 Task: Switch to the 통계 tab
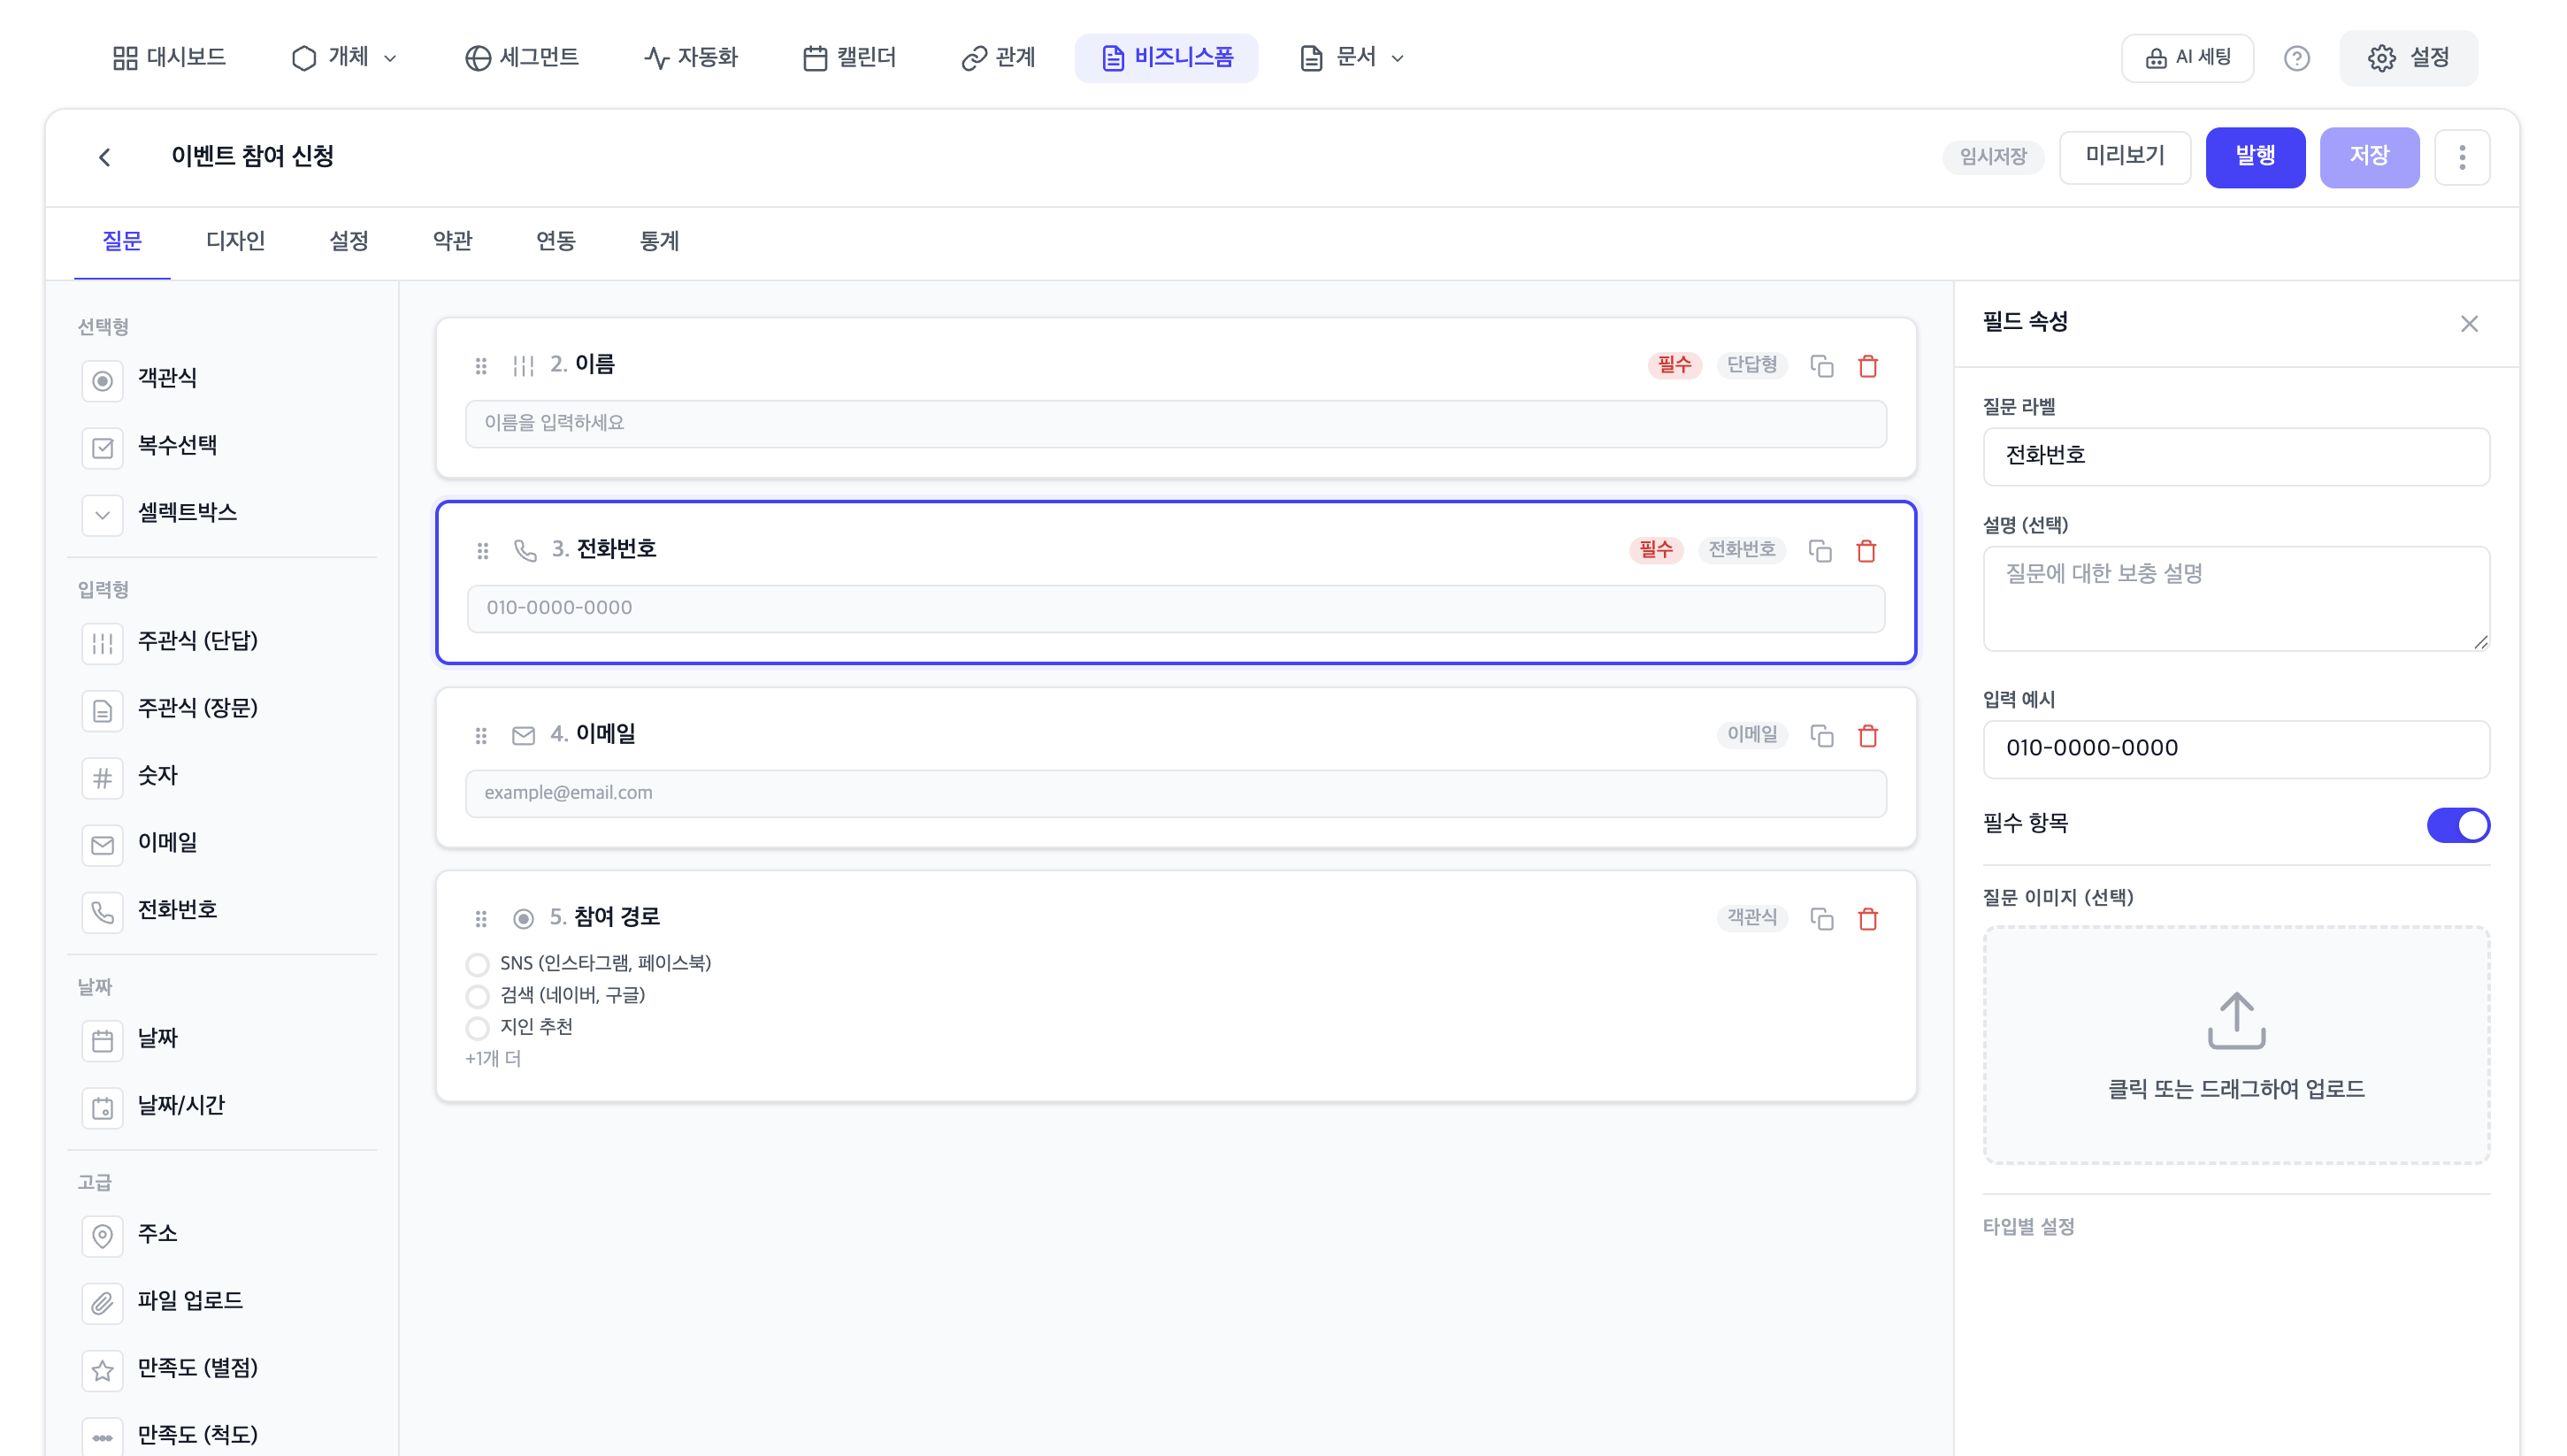660,241
